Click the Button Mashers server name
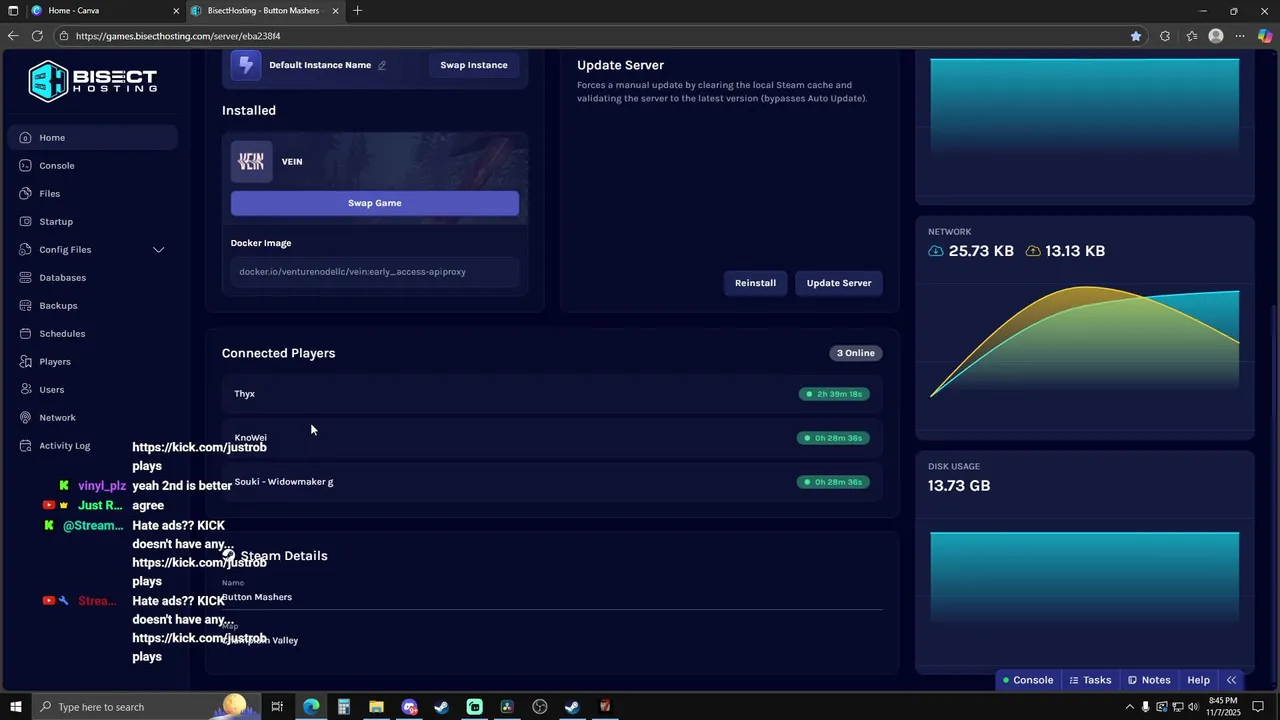 [257, 597]
